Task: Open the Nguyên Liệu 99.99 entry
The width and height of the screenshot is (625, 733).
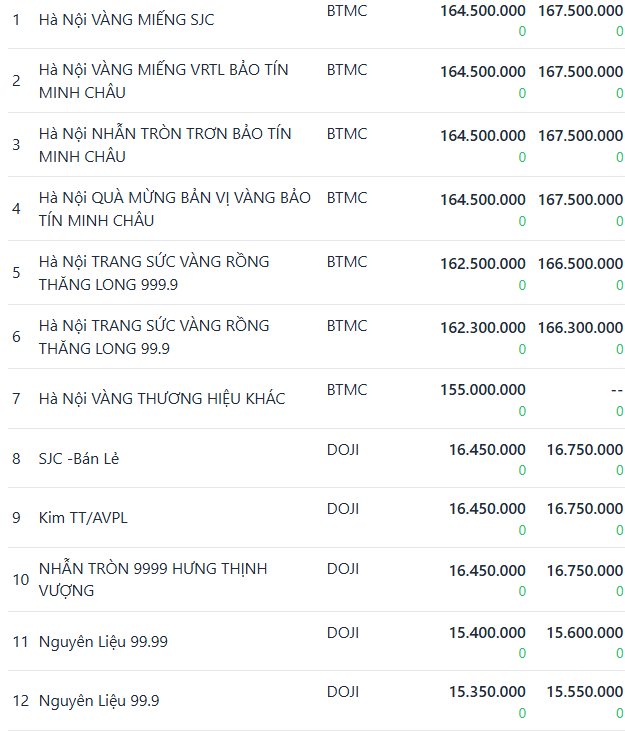Action: point(103,642)
